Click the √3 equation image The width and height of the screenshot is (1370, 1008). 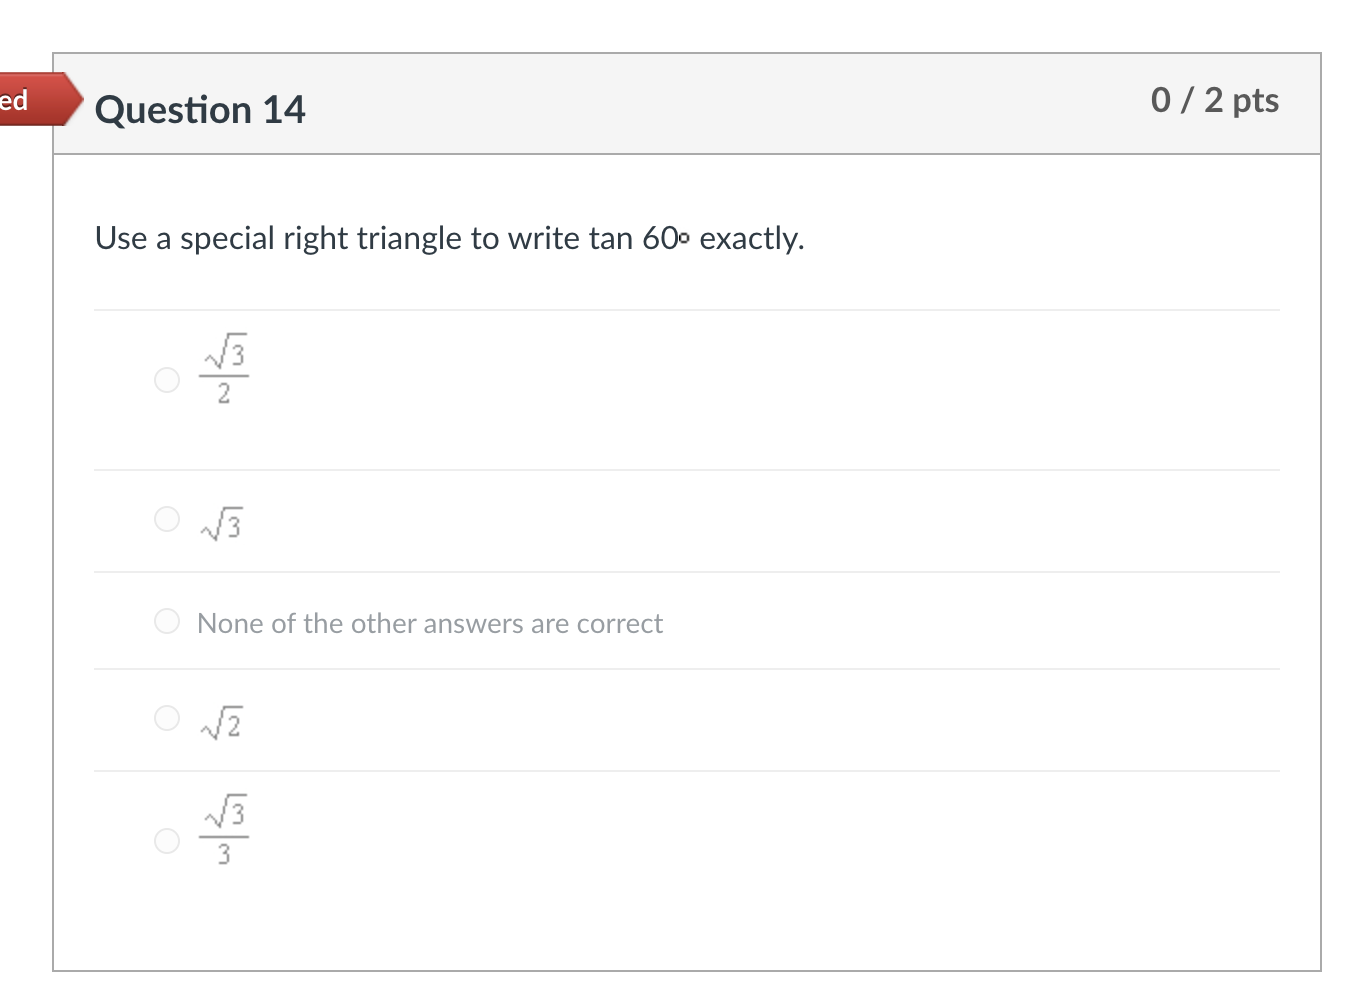222,523
